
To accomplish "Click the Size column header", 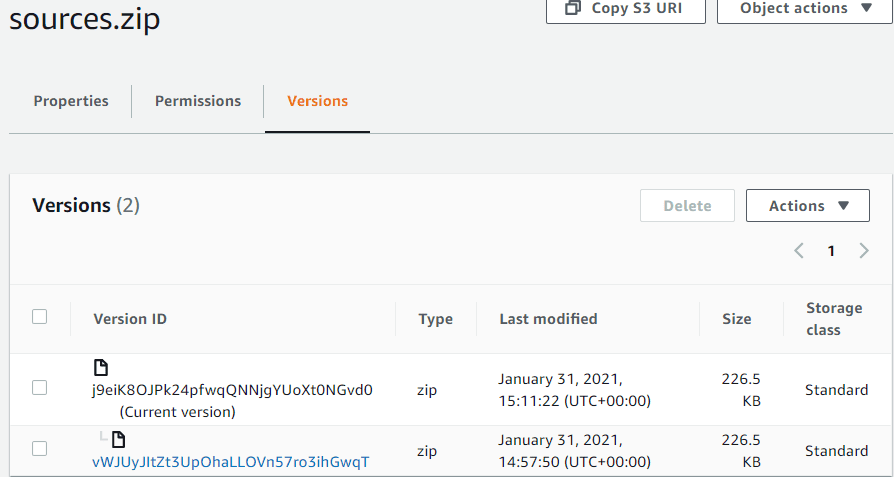I will point(736,319).
